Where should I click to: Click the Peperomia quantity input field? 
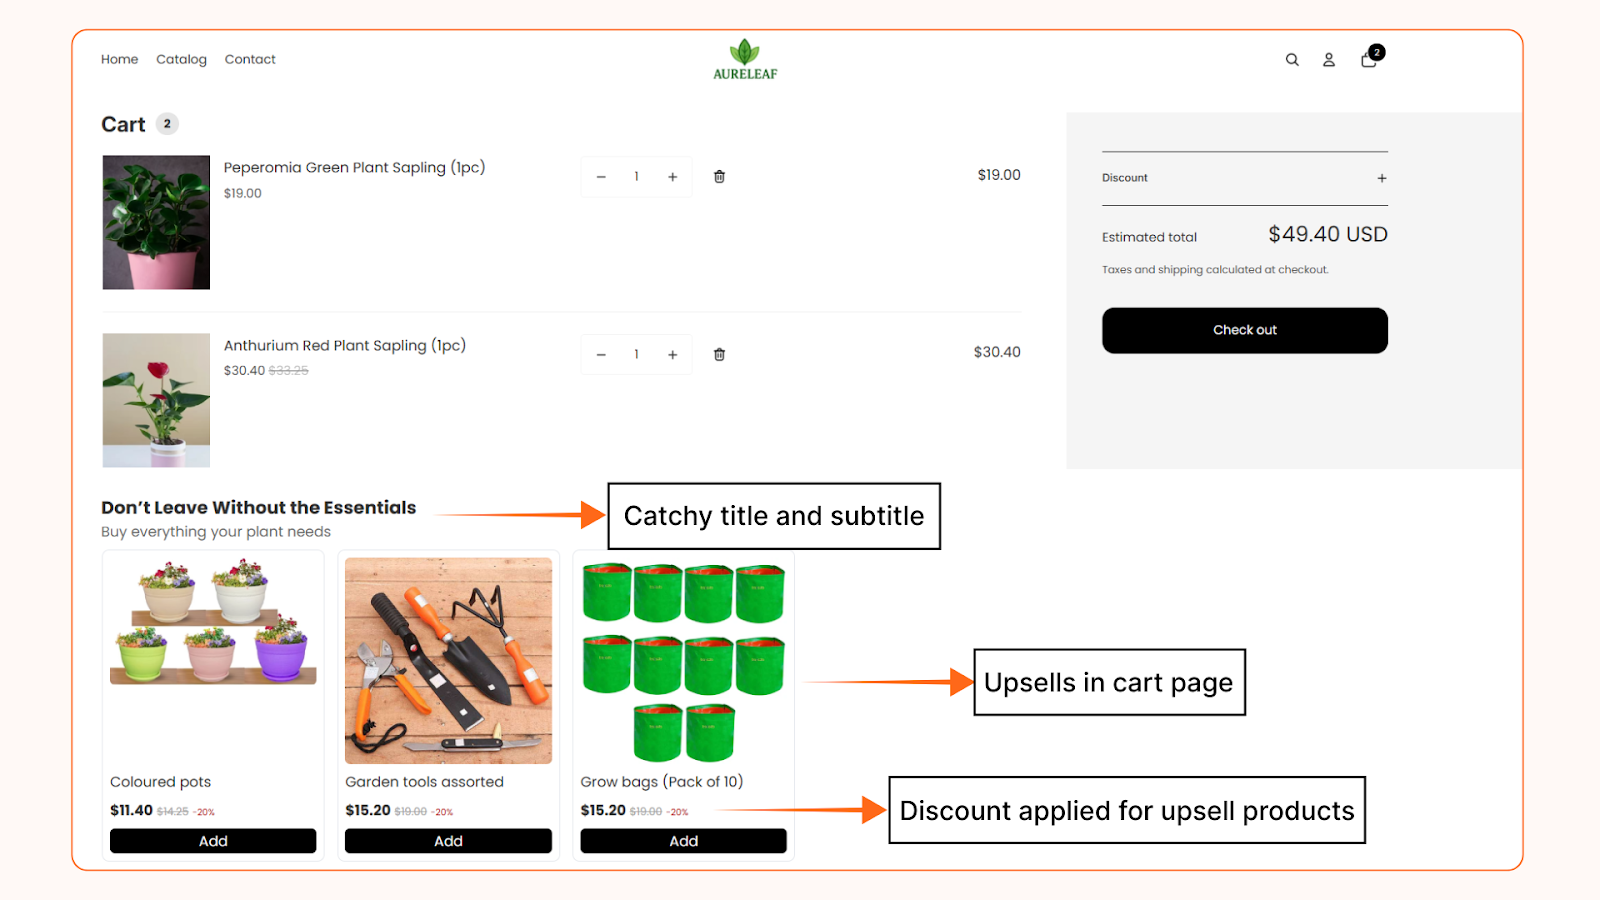pyautogui.click(x=636, y=176)
